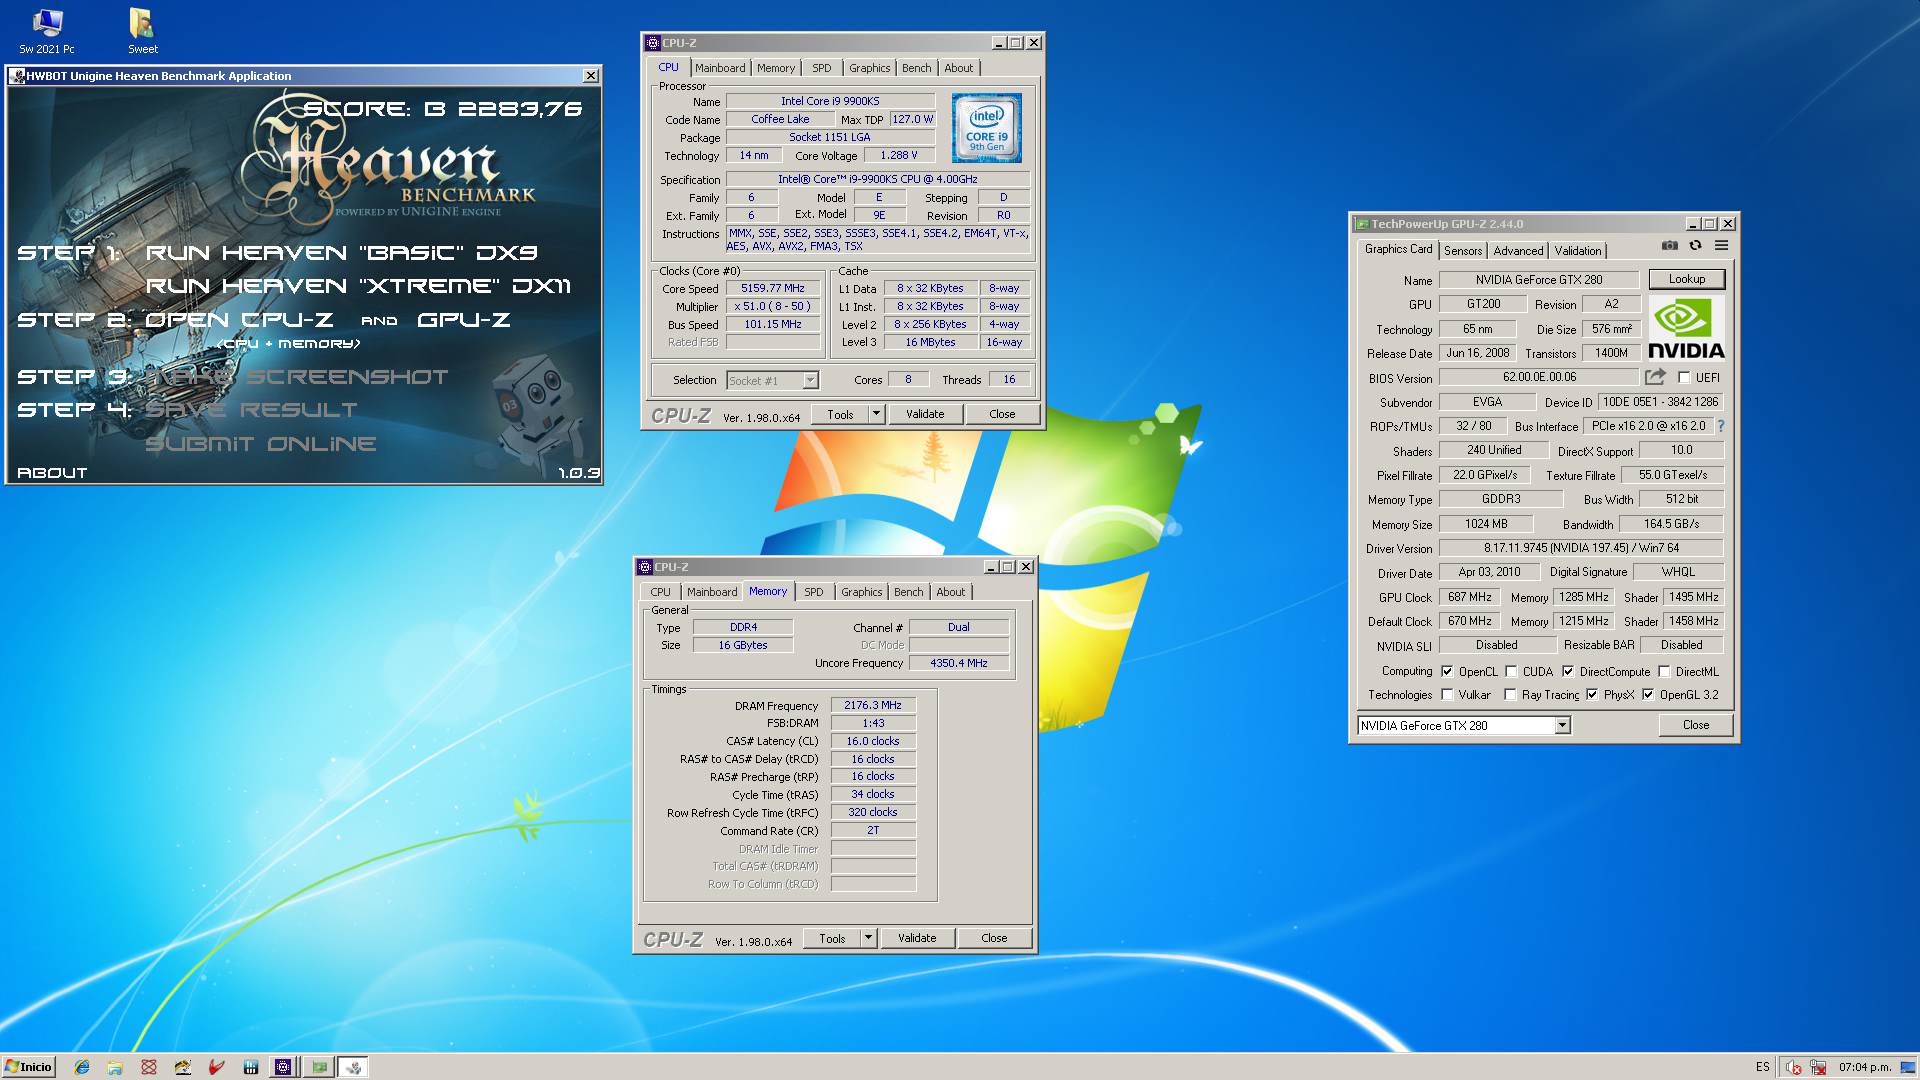This screenshot has width=1920, height=1080.
Task: Click Tools button in top CPU-Z window
Action: [840, 414]
